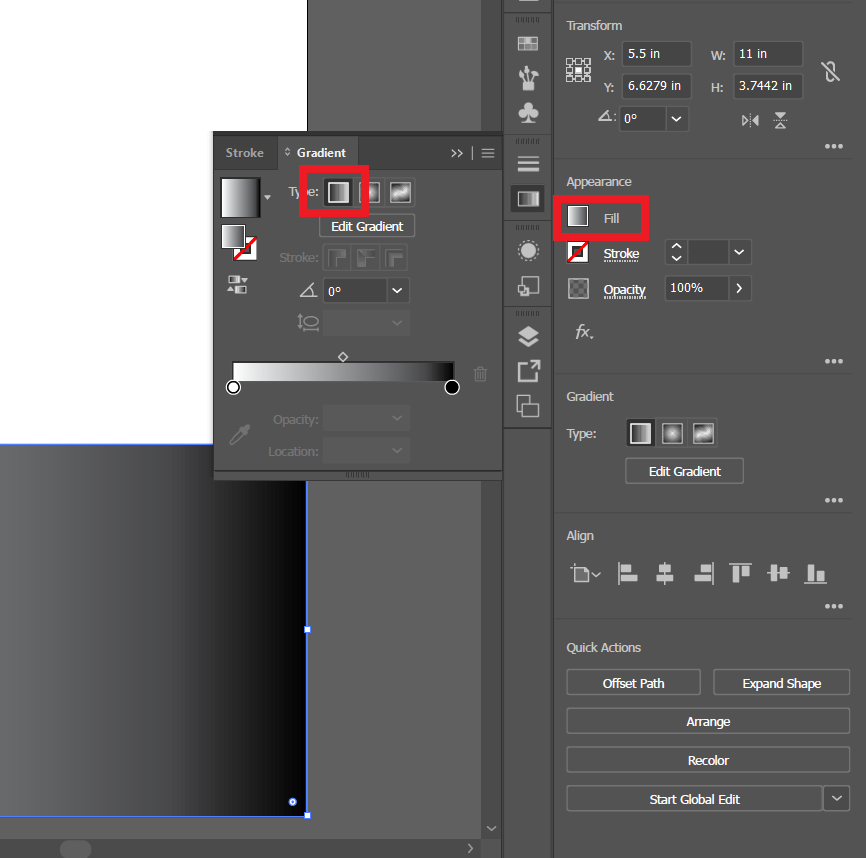Select the radial gradient type in Properties
Screen dimensions: 866x858
pos(671,433)
